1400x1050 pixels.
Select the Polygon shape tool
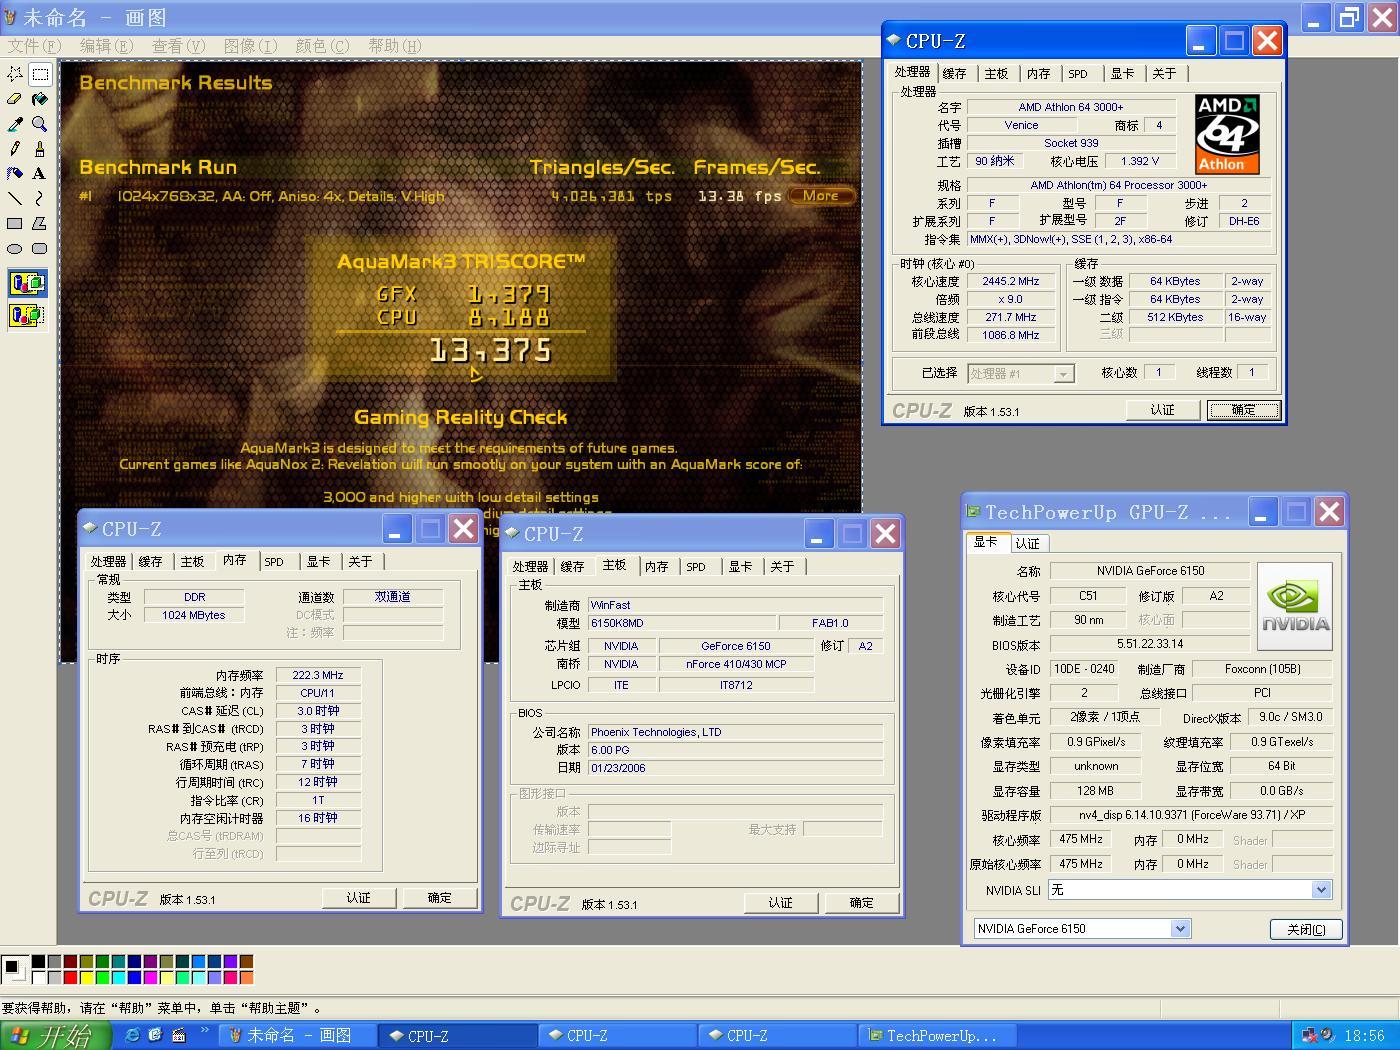[x=40, y=224]
